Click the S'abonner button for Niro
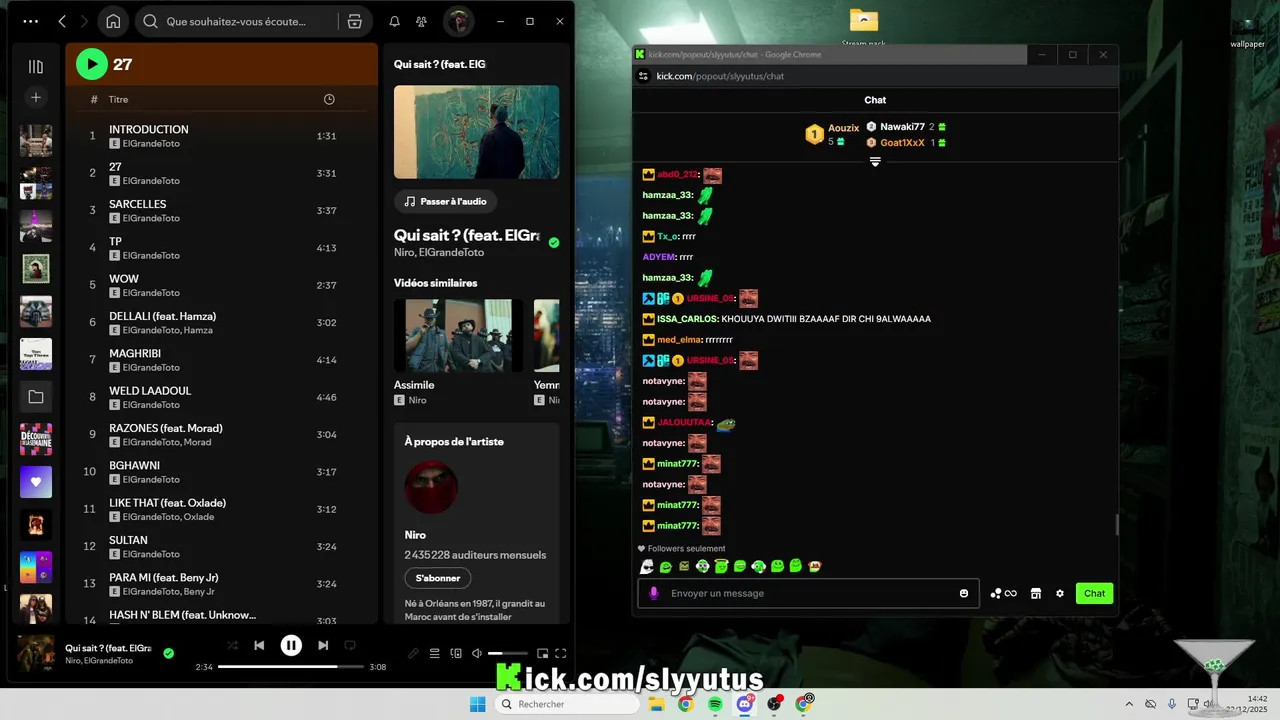 (x=438, y=578)
